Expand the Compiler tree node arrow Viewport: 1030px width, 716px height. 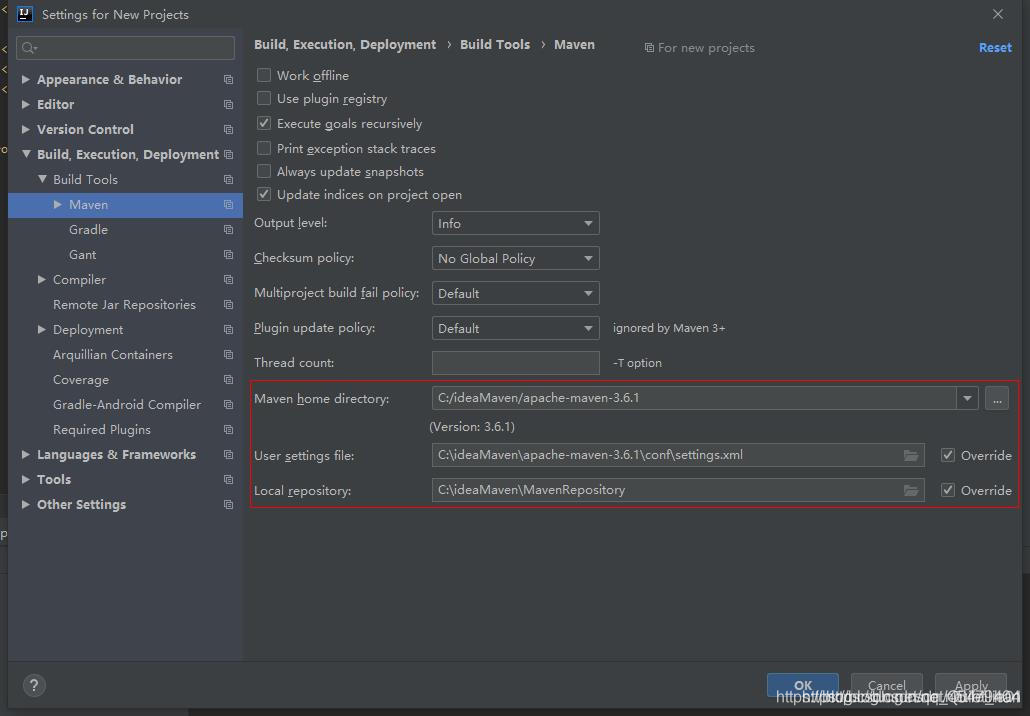[x=42, y=279]
